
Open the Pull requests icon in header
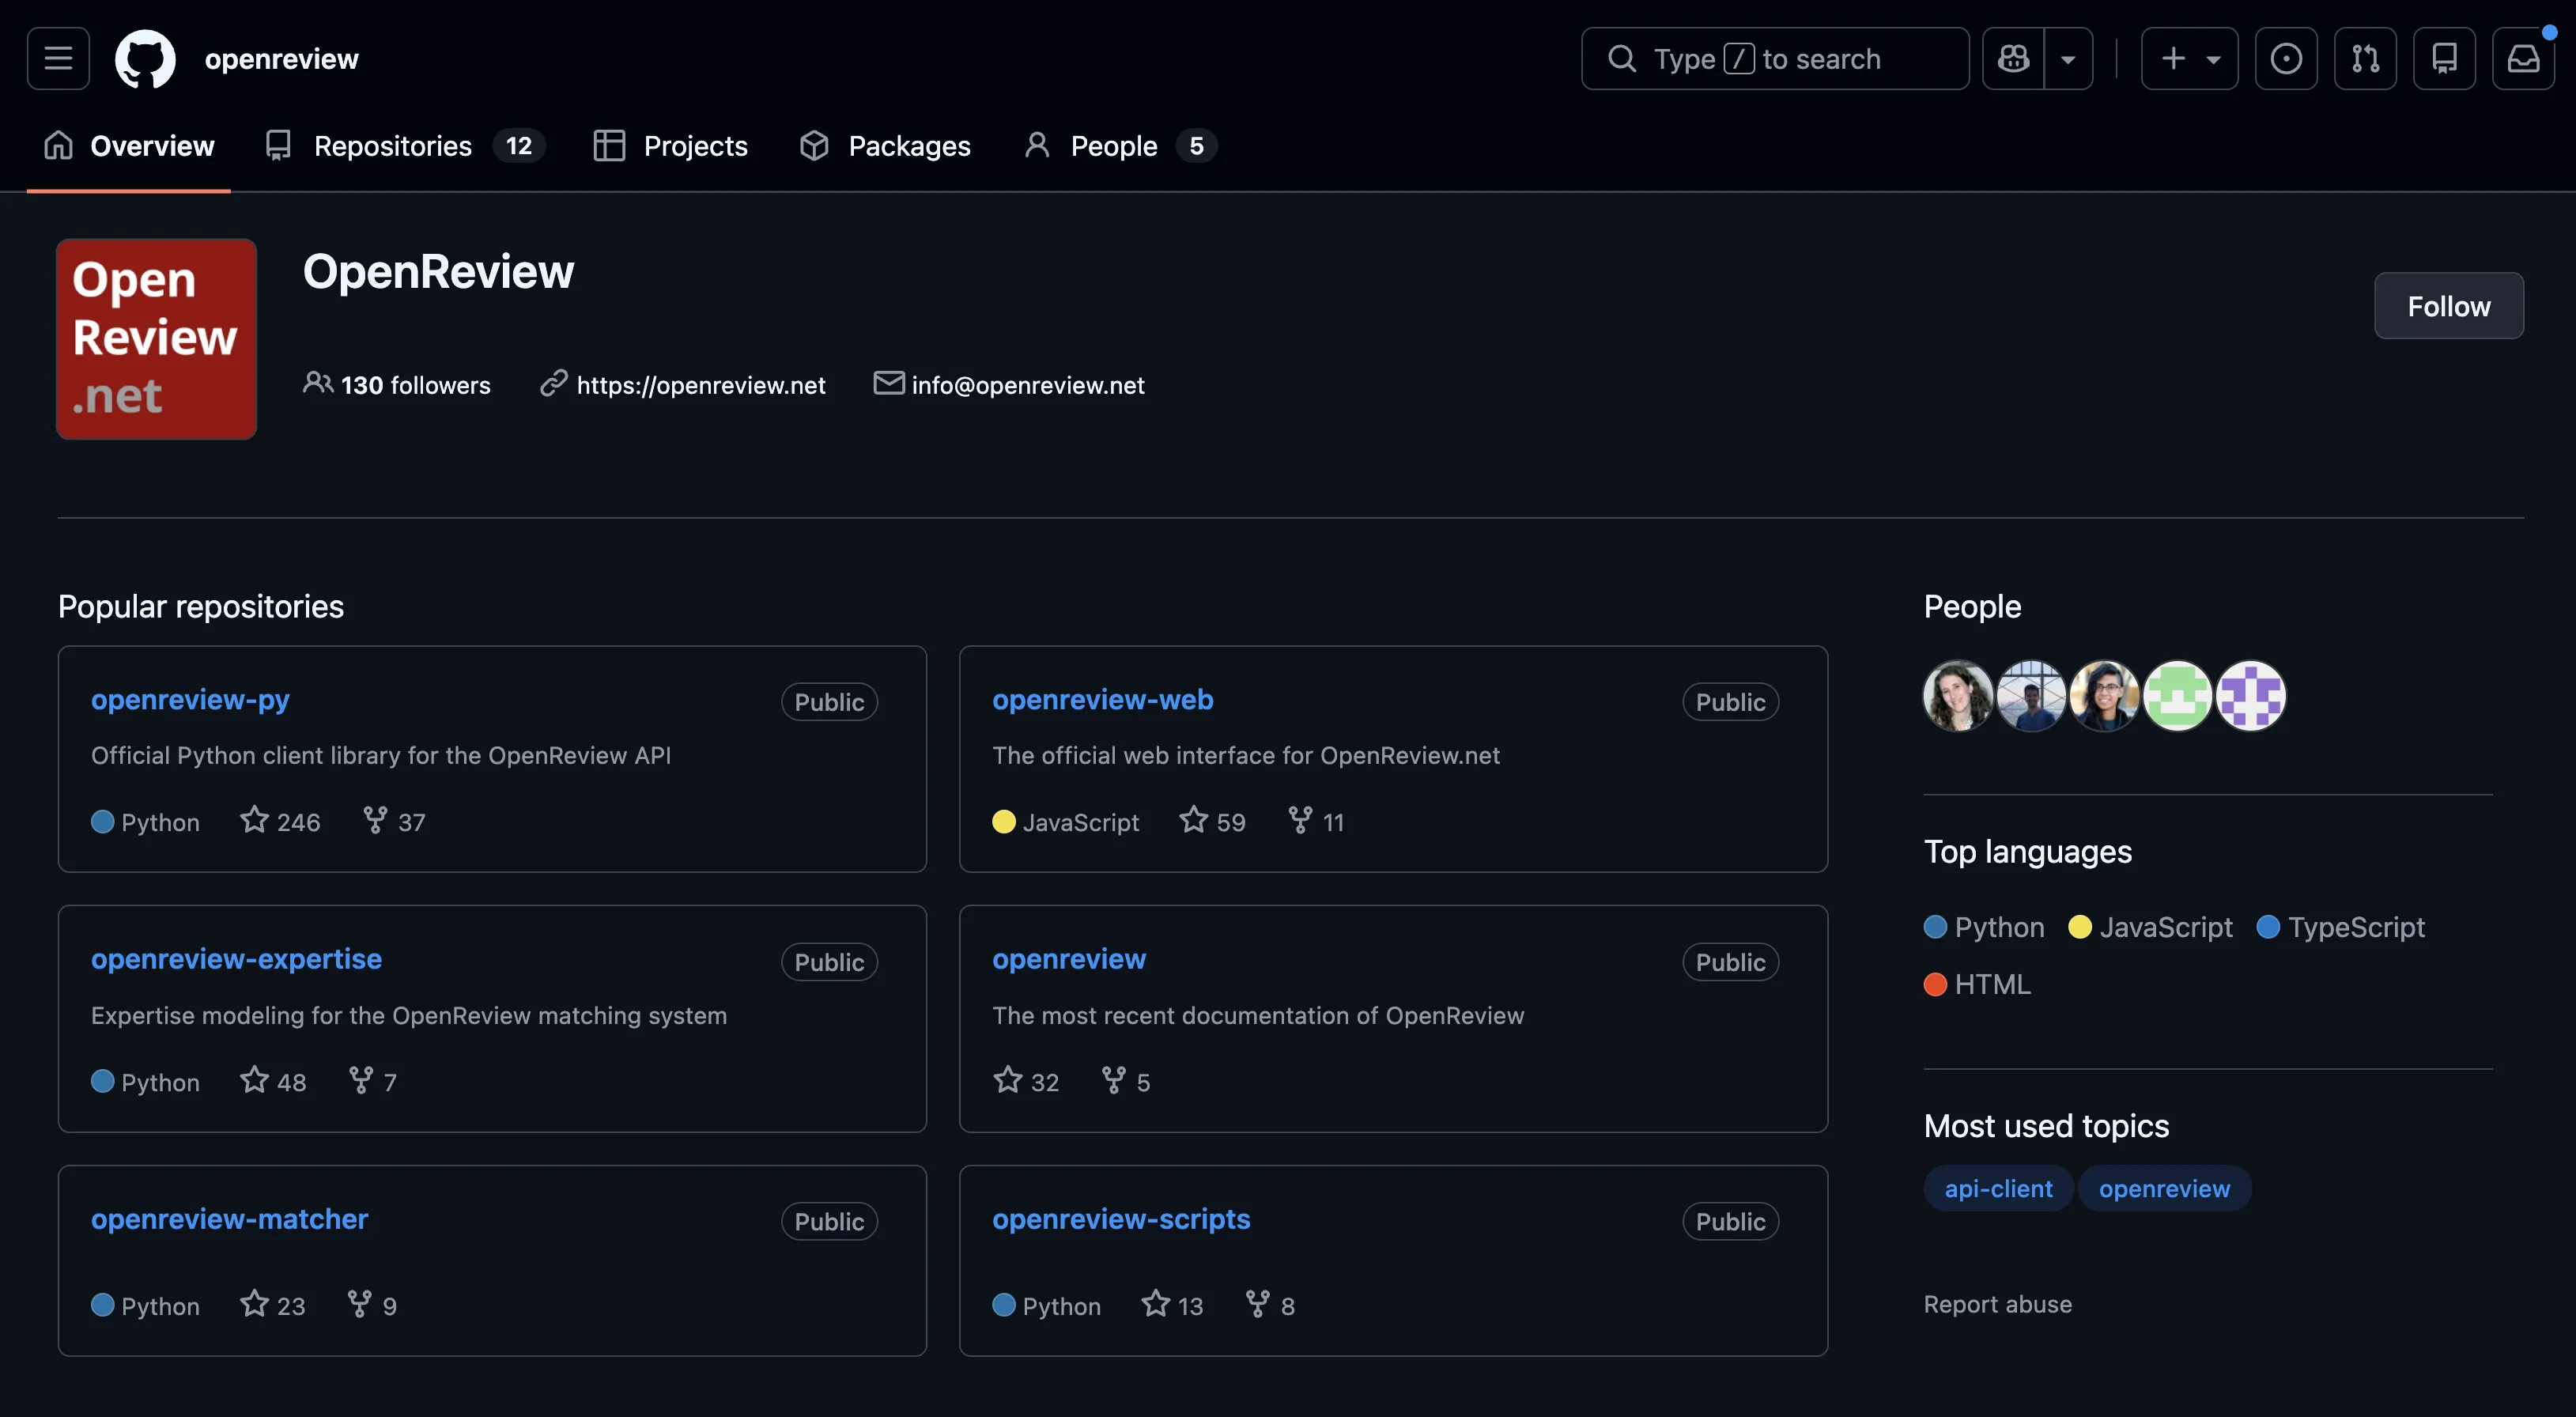2365,59
